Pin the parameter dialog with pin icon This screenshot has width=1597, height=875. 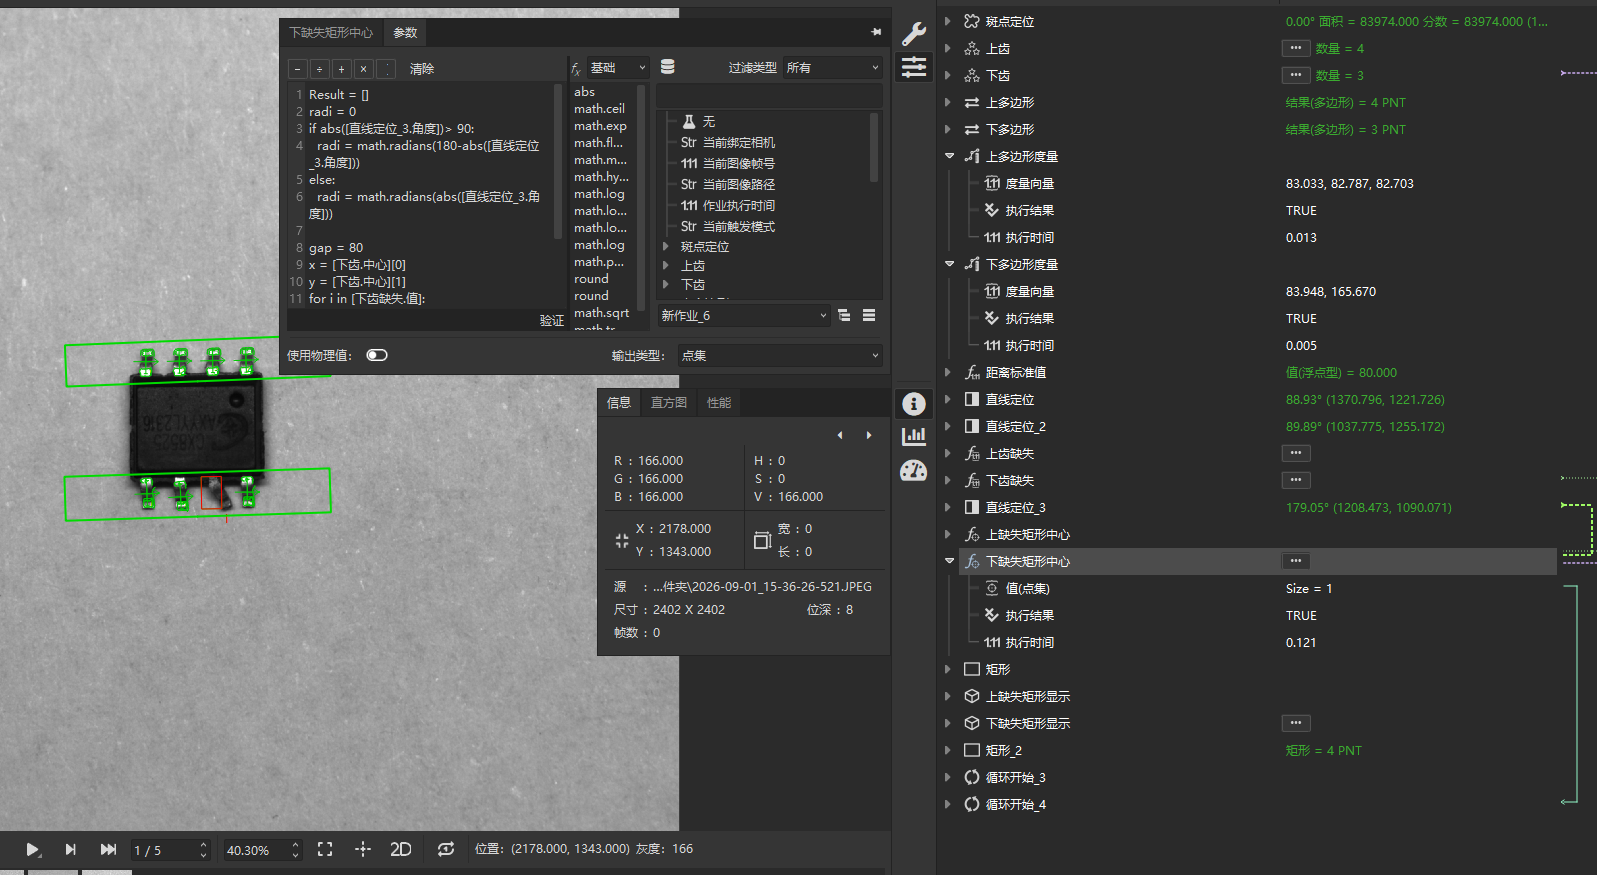point(876,32)
